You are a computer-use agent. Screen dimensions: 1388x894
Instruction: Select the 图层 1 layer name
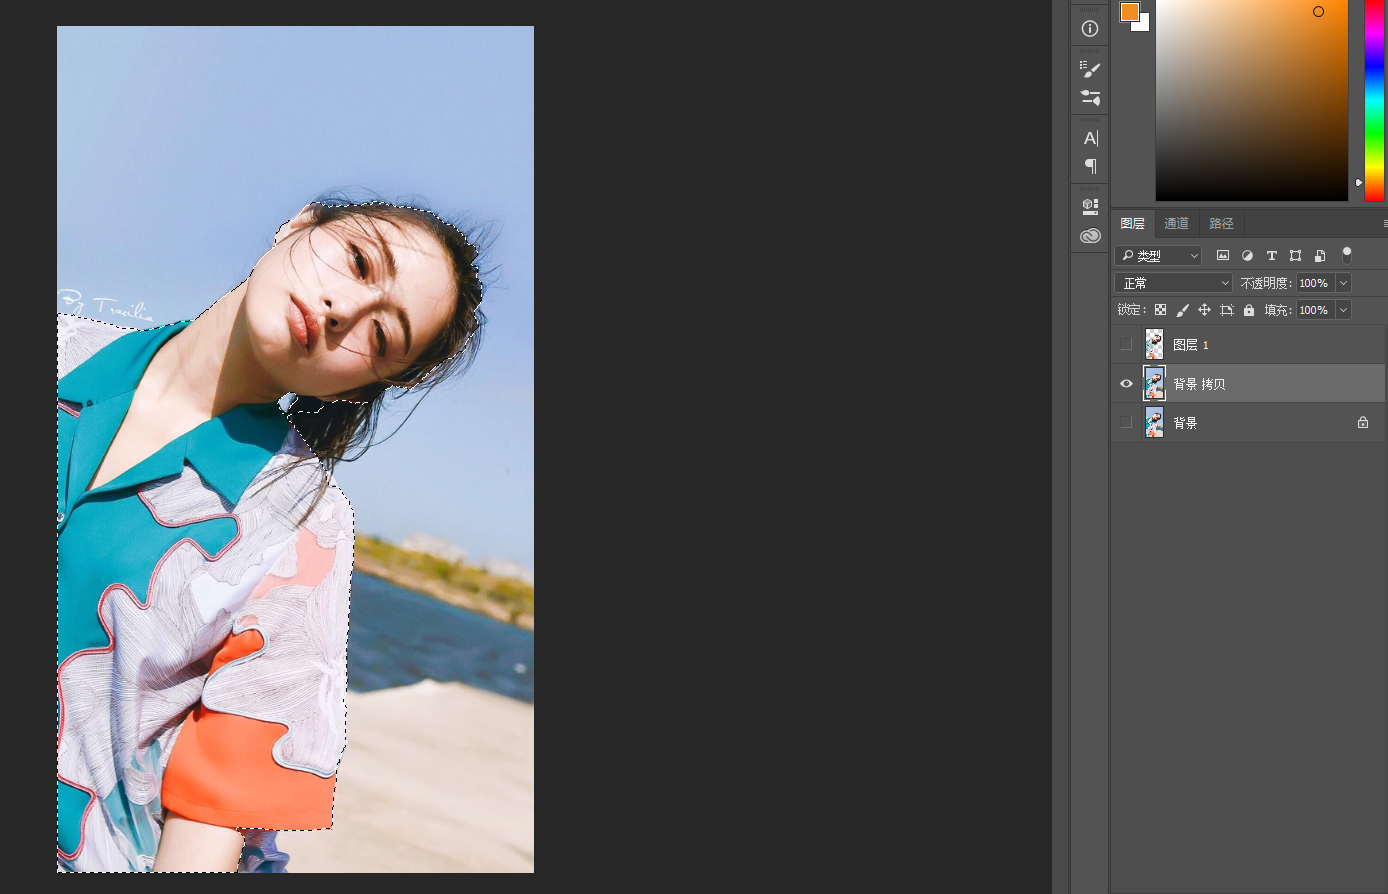[x=1190, y=345]
